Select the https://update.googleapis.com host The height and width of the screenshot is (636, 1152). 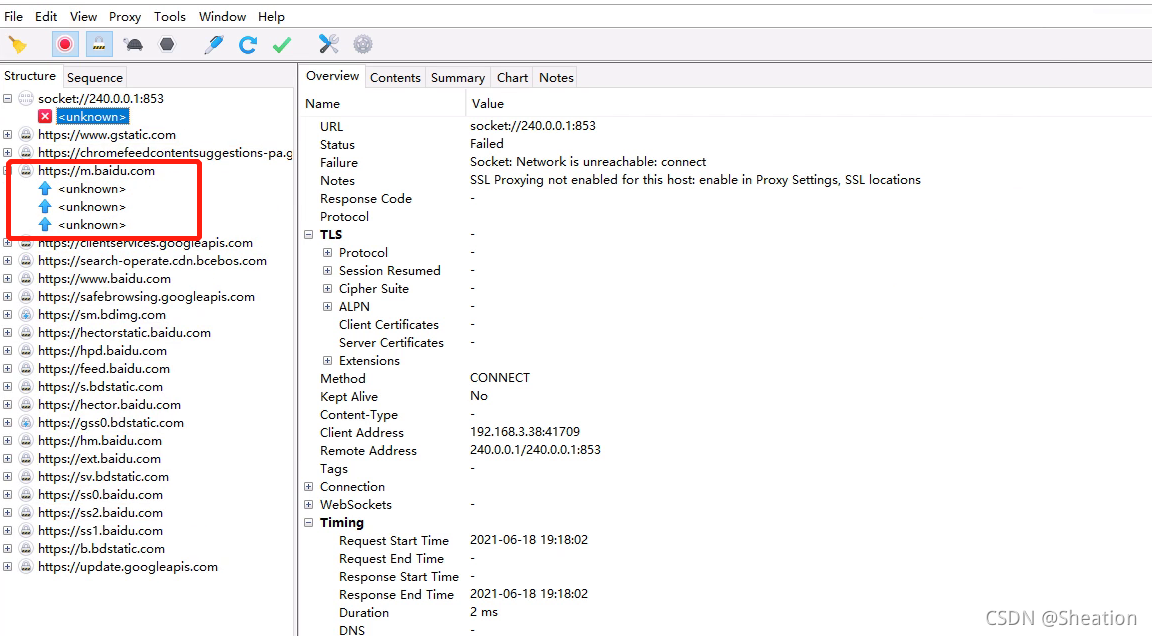(x=128, y=566)
